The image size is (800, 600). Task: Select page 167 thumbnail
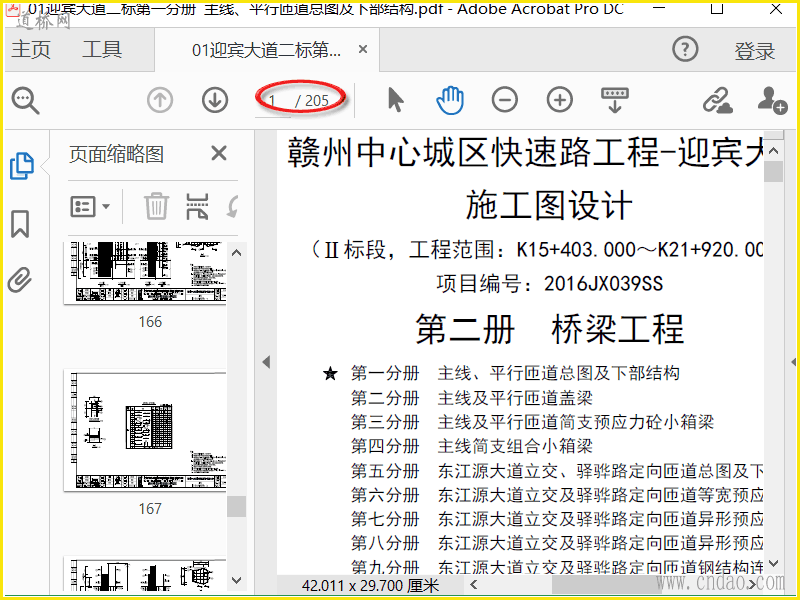[x=145, y=431]
